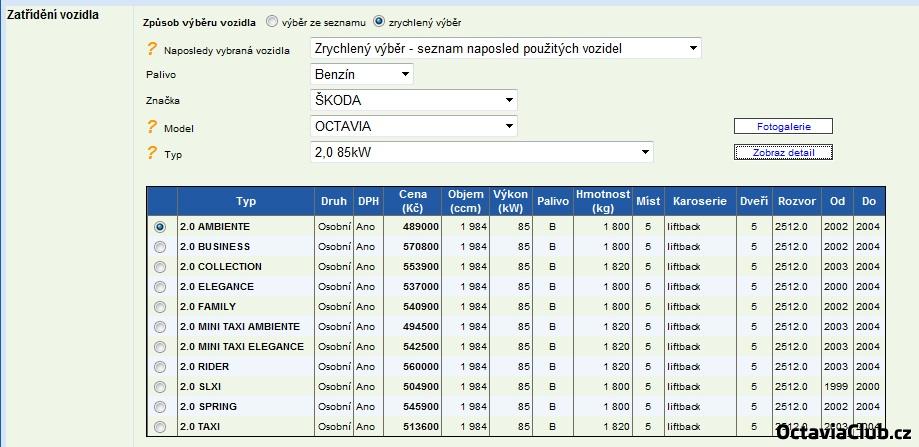Screen dimensions: 919x447
Task: Select the 'zrychlený výběr' radio option
Action: (379, 21)
